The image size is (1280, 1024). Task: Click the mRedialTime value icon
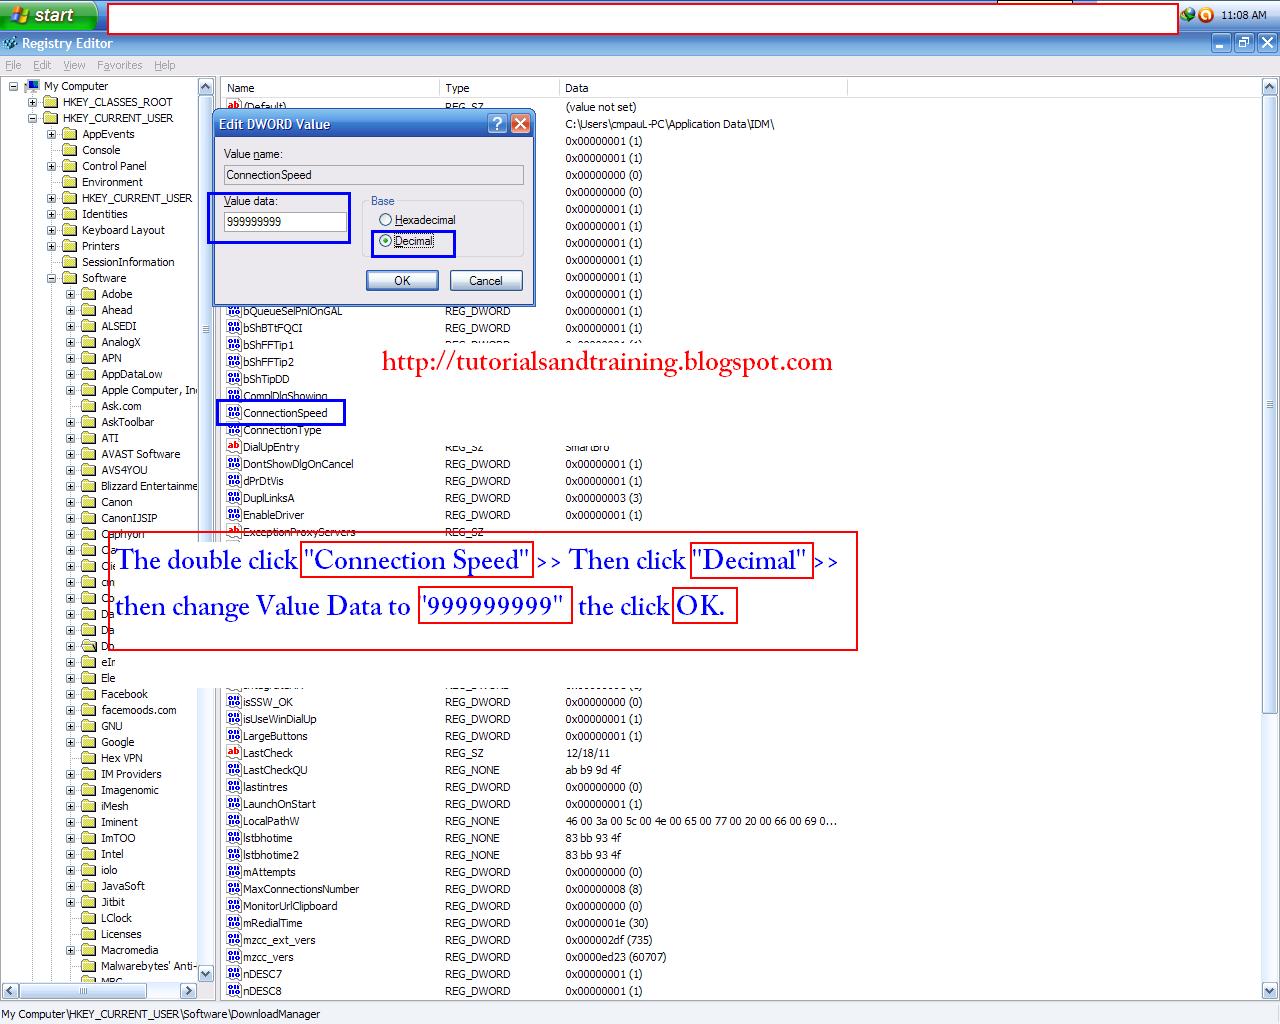pyautogui.click(x=233, y=923)
